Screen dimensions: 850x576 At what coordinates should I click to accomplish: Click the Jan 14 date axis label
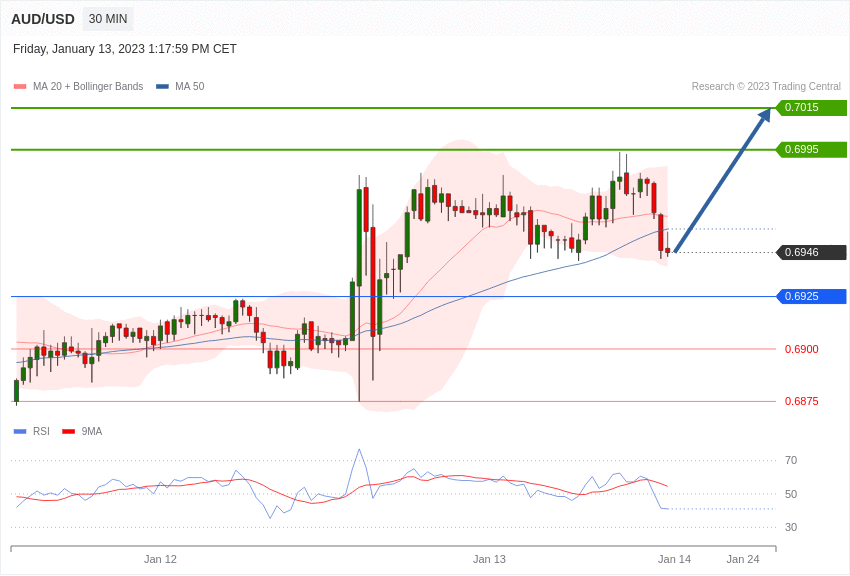point(674,559)
